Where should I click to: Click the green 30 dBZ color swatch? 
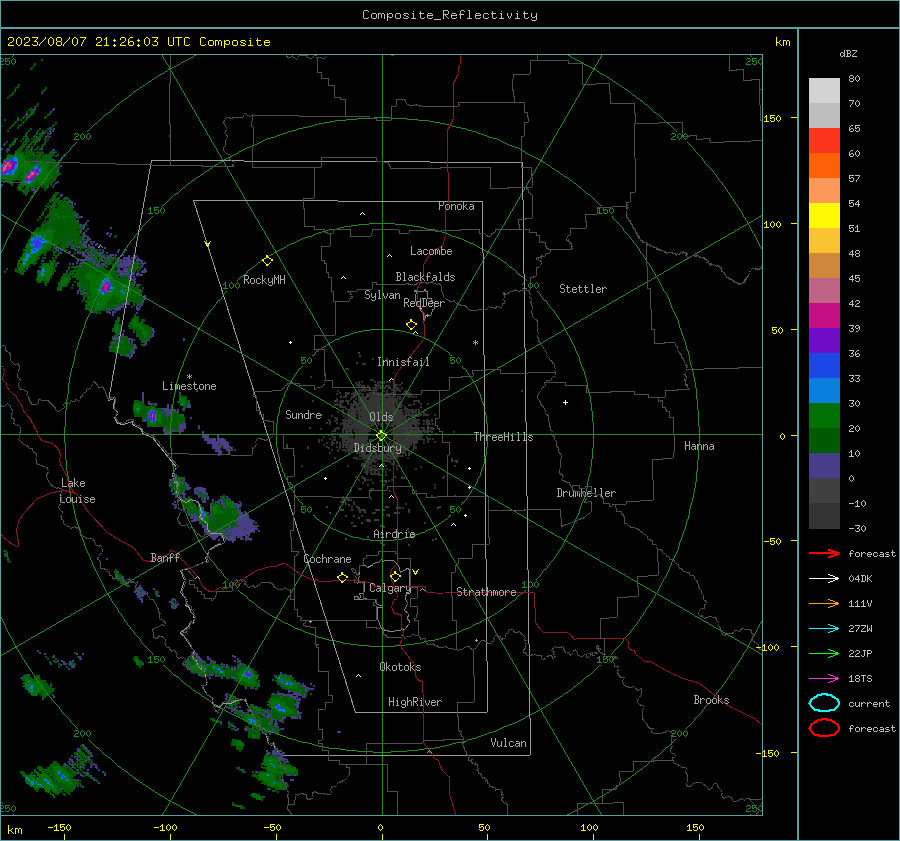[824, 415]
